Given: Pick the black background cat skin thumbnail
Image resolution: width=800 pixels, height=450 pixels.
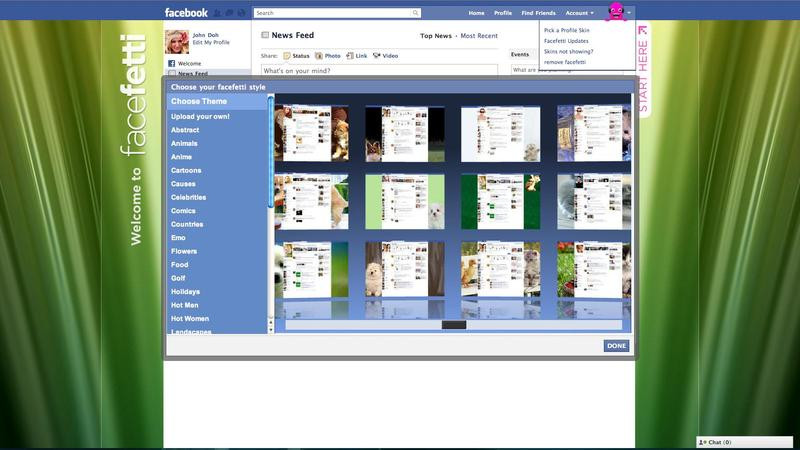Looking at the screenshot, I should click(405, 134).
